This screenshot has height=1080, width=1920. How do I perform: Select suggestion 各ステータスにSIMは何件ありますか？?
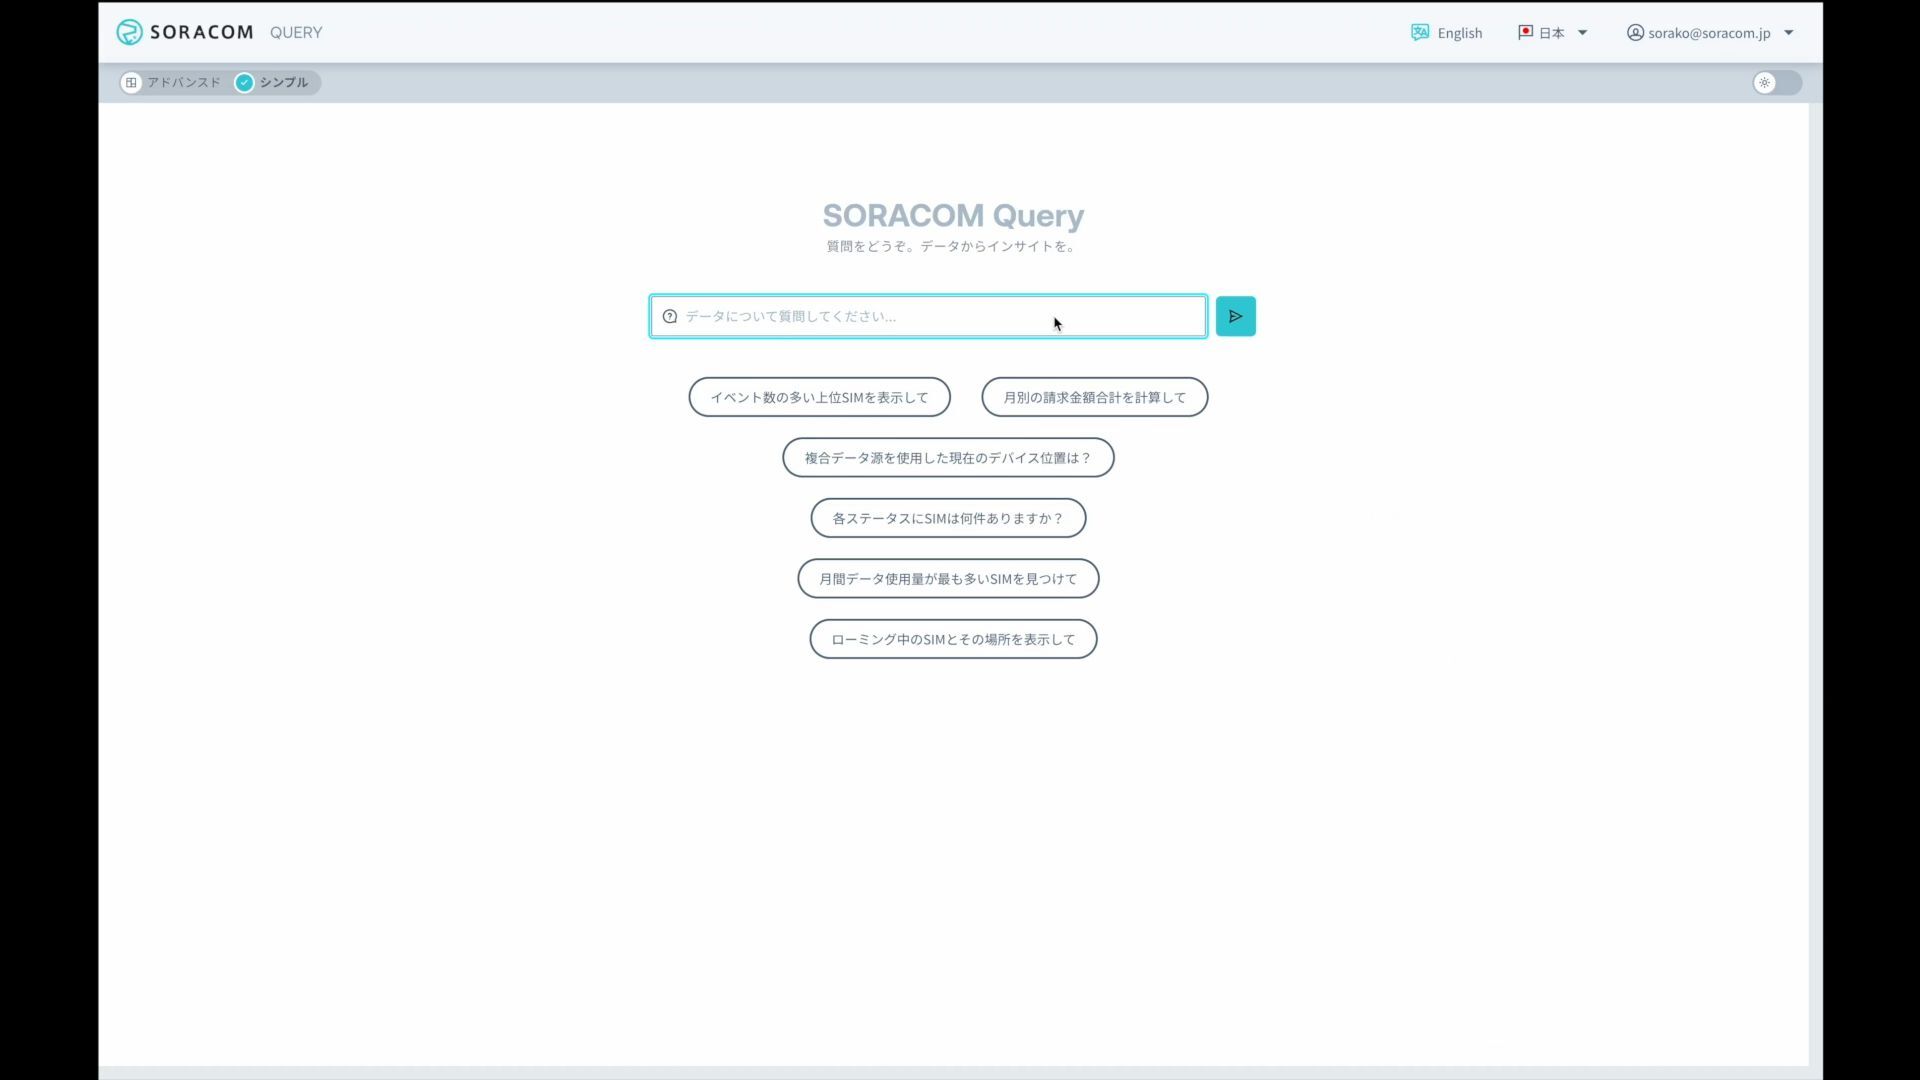tap(948, 518)
